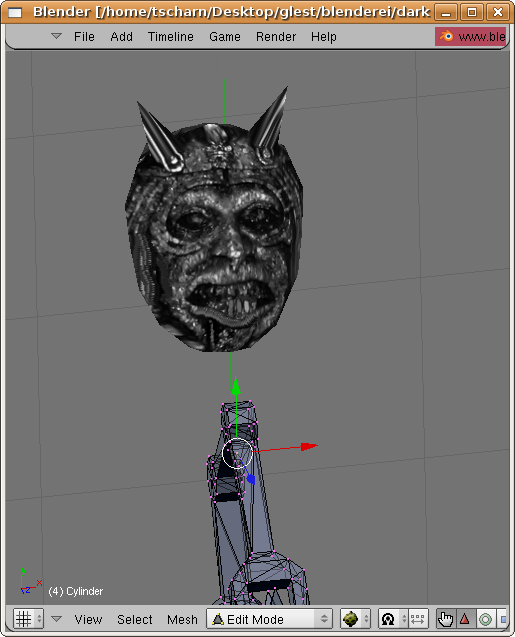Click the Select menu button
Image resolution: width=515 pixels, height=637 pixels.
click(x=134, y=620)
